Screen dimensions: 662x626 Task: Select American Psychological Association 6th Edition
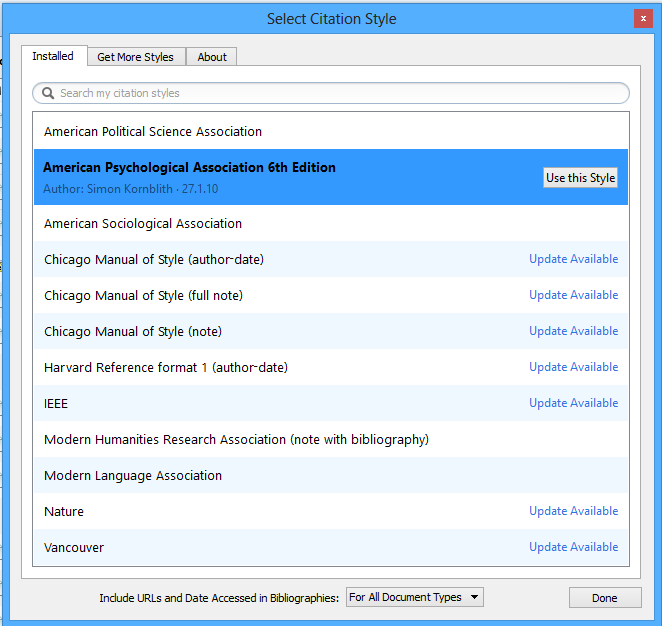click(x=331, y=177)
